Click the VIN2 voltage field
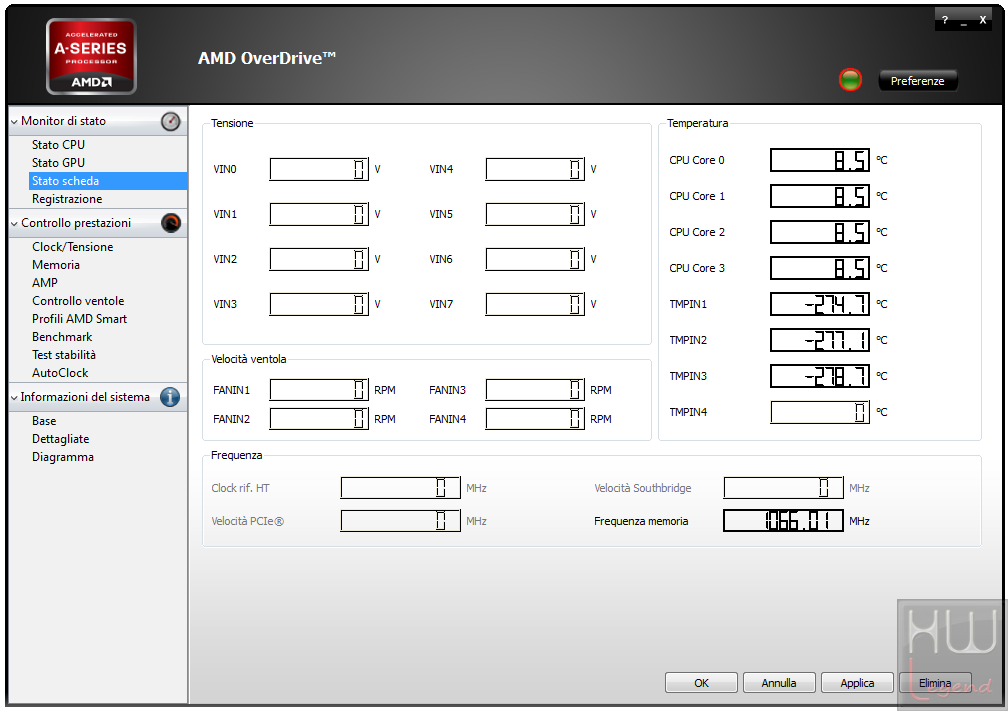Viewport: 1008px width, 711px height. point(319,259)
